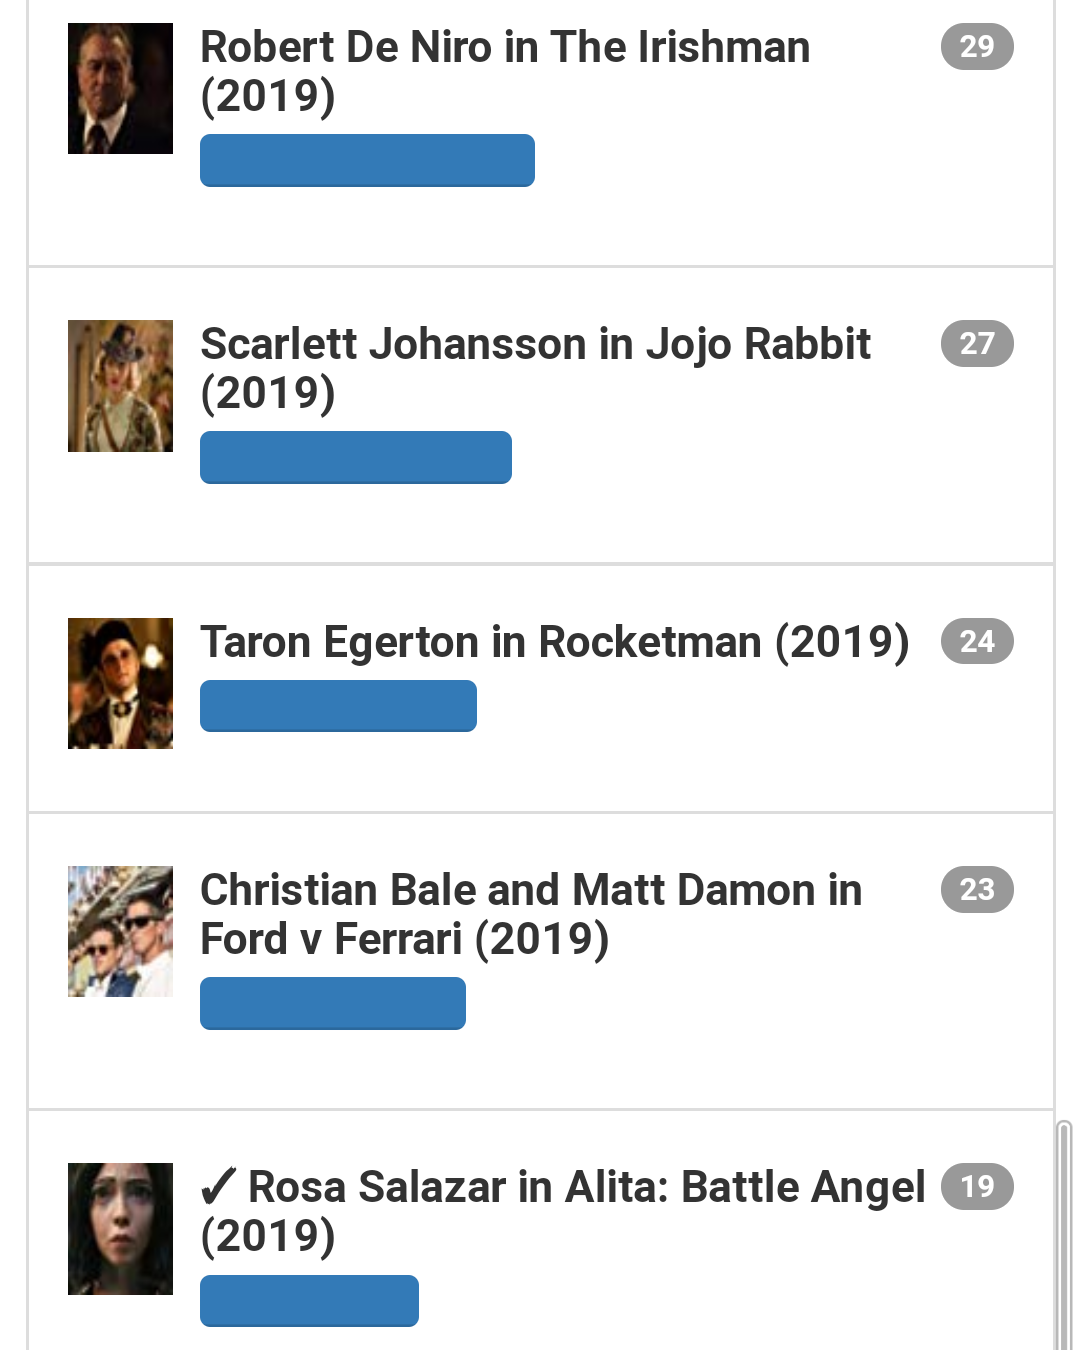Select the 27 votes badge
The width and height of the screenshot is (1079, 1350).
(x=977, y=343)
